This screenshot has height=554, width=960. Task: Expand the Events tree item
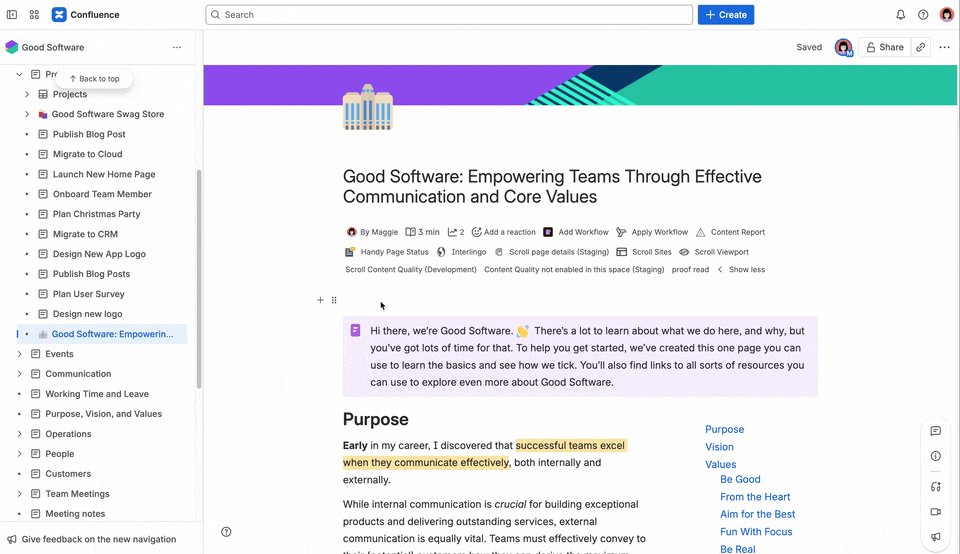coord(20,354)
